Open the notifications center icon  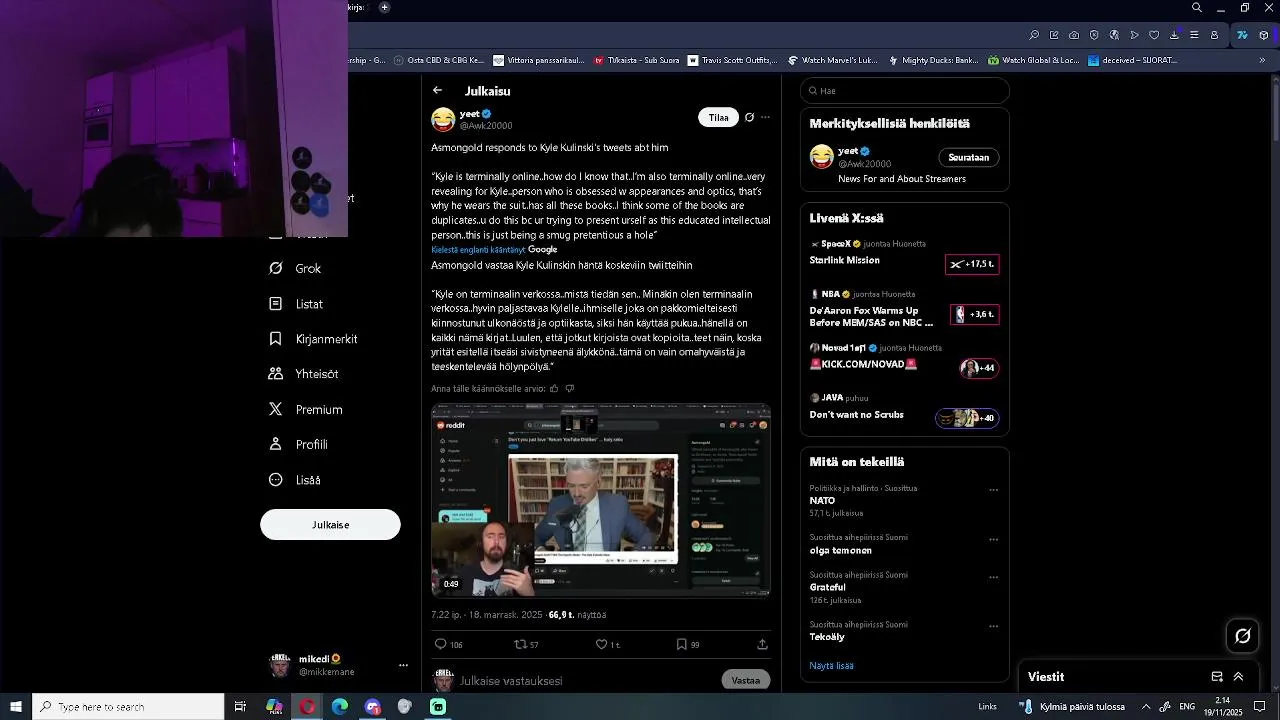click(x=1260, y=707)
